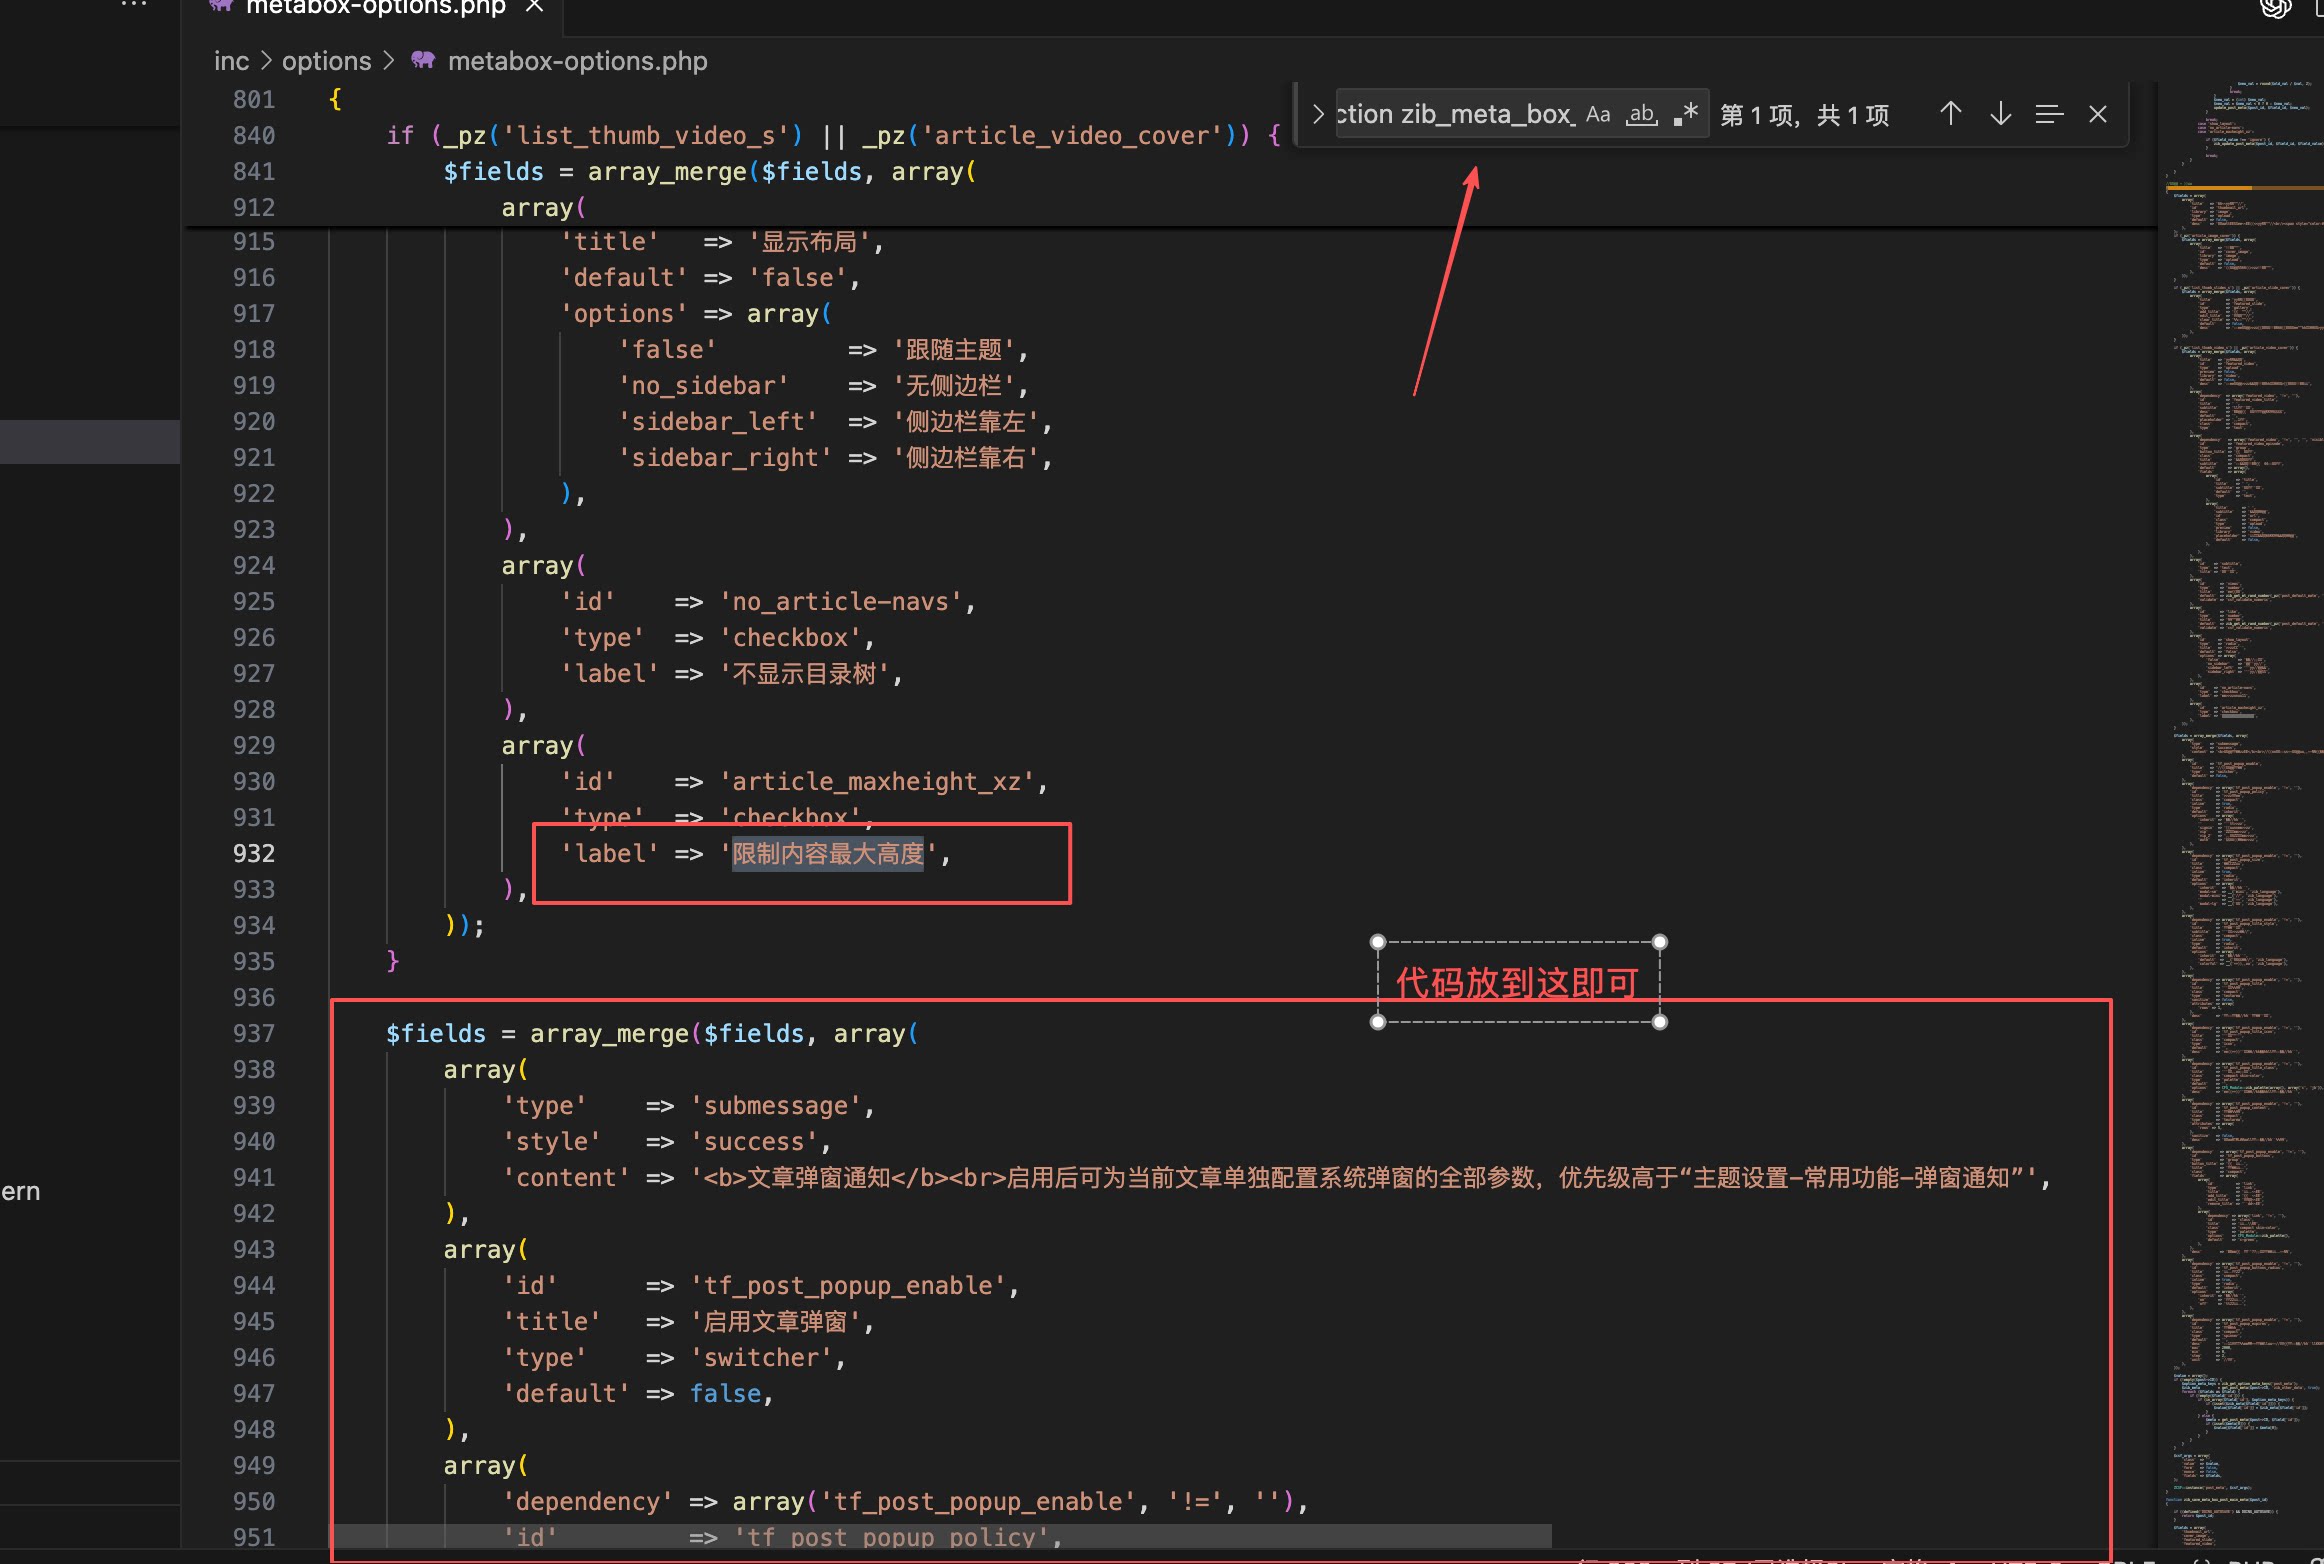Open the 'inc' breadcrumb folder
Viewport: 2324px width, 1564px height.
231,61
